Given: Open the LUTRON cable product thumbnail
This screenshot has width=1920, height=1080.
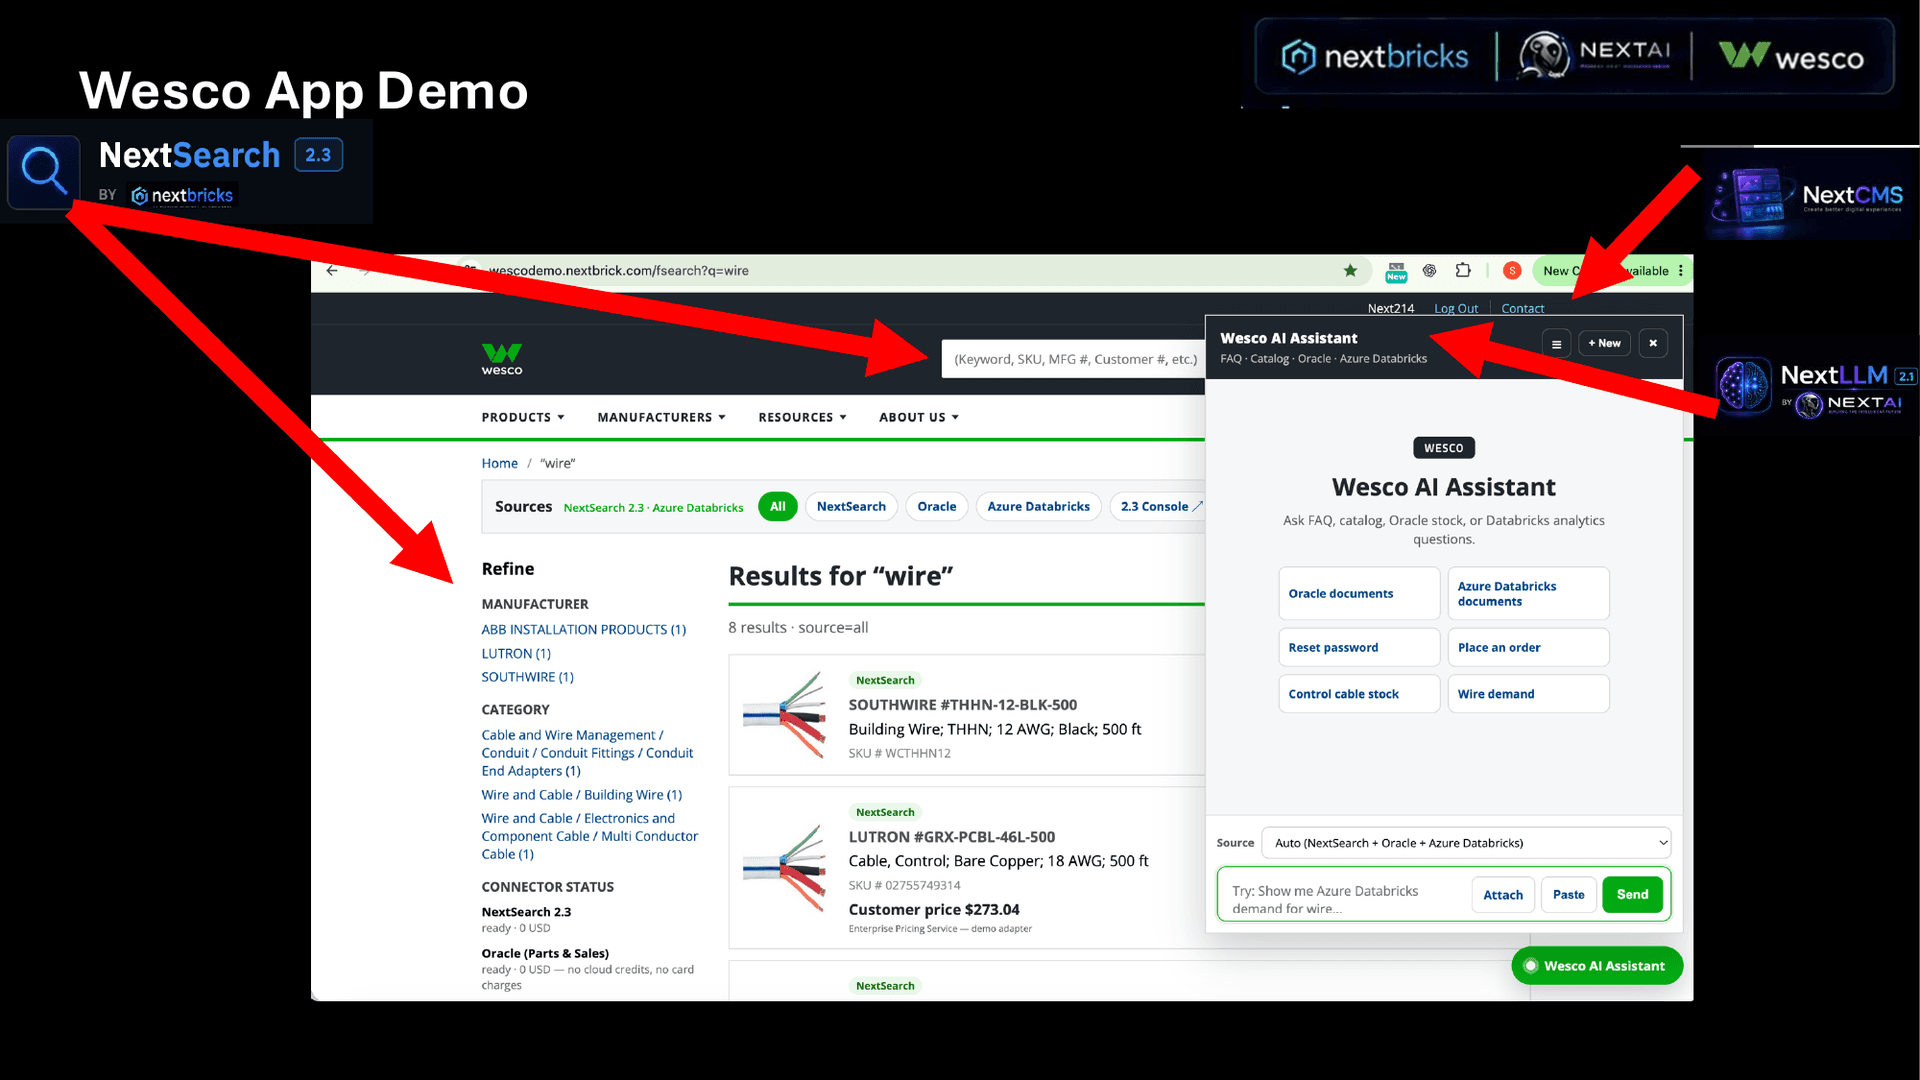Looking at the screenshot, I should (785, 868).
